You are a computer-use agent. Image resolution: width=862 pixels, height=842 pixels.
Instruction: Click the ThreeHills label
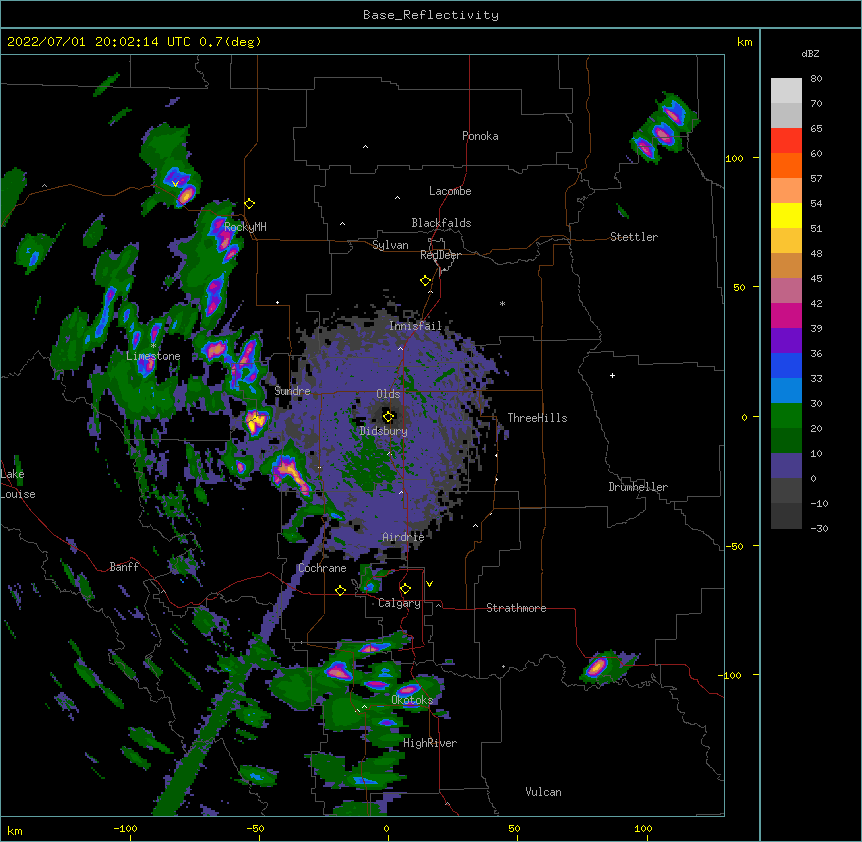pyautogui.click(x=537, y=418)
